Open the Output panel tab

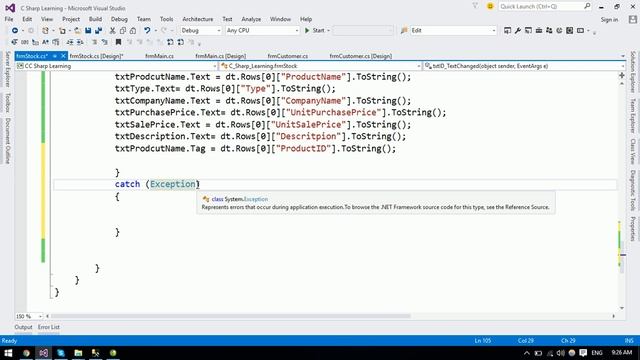click(x=23, y=327)
